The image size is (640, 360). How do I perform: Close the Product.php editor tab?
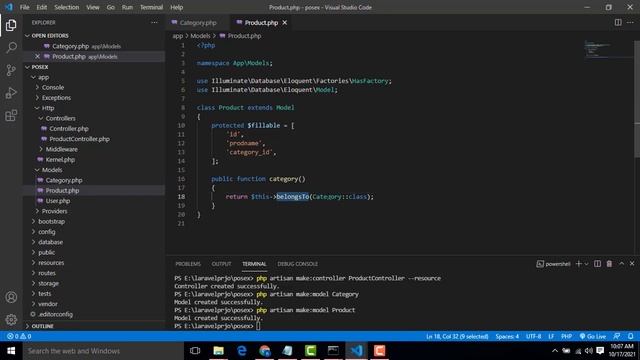tap(284, 22)
